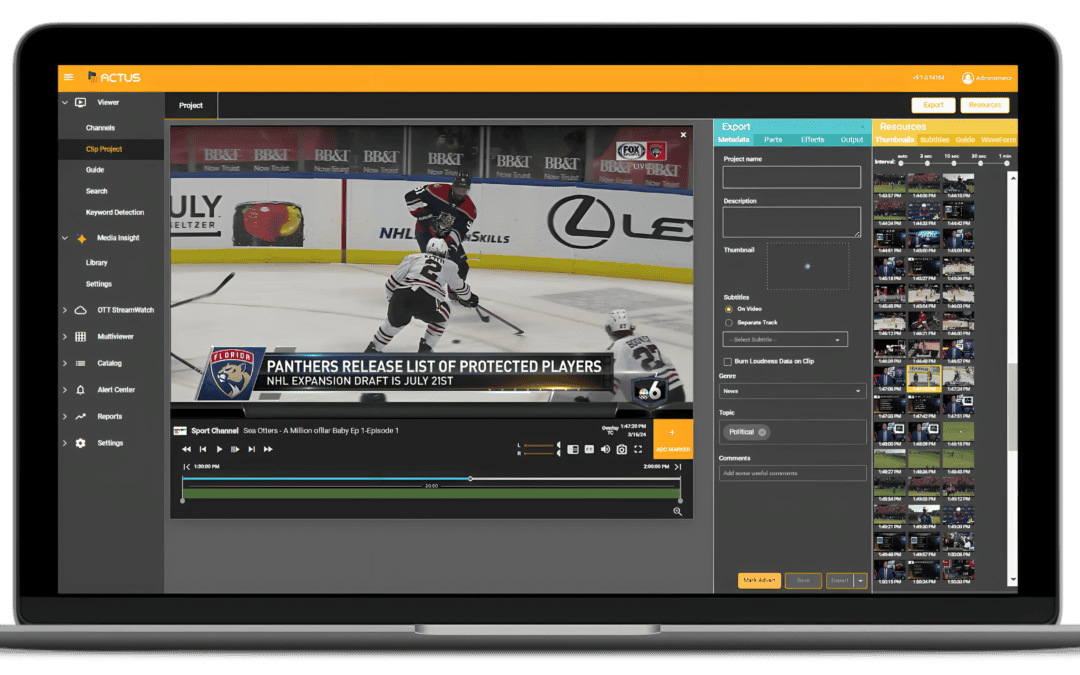Expand the Alert Center section

click(x=65, y=390)
